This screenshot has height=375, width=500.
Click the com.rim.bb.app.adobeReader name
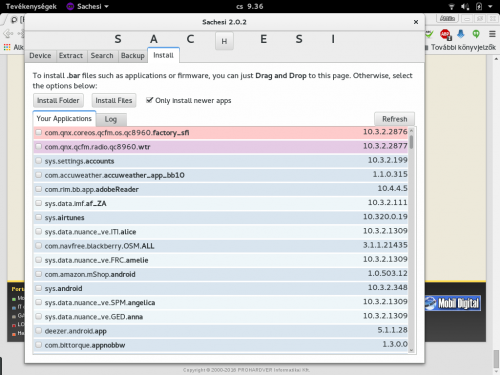pyautogui.click(x=92, y=189)
